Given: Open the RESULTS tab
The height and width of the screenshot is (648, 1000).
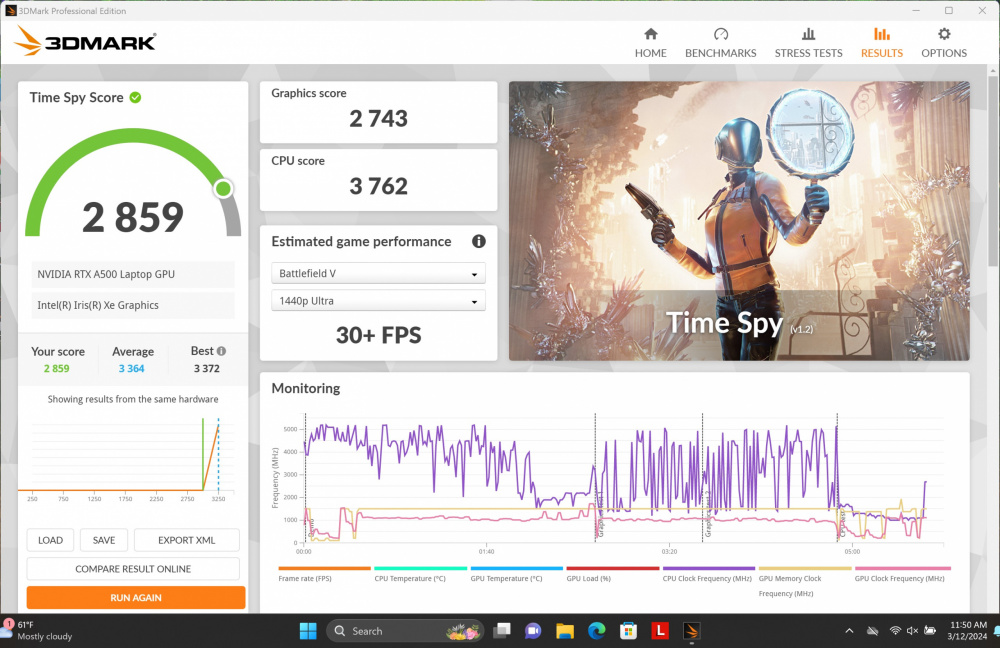Looking at the screenshot, I should [x=881, y=43].
